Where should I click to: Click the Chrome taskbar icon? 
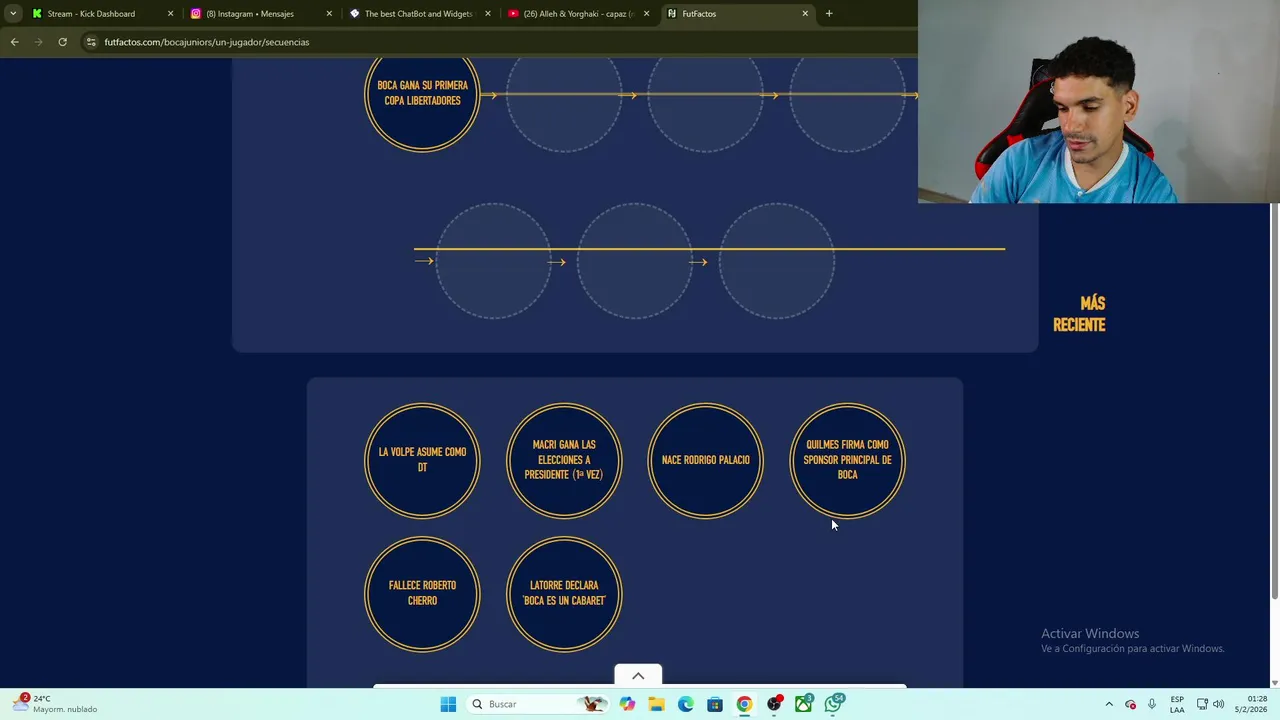click(x=744, y=704)
